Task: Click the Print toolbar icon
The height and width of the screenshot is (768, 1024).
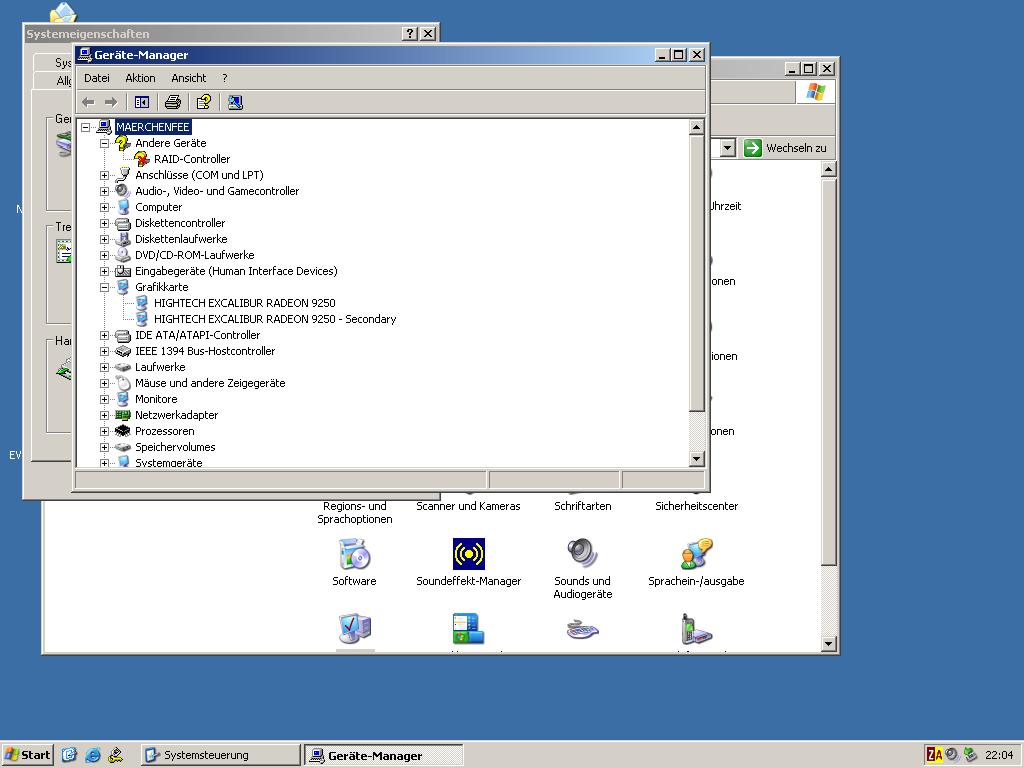Action: tap(172, 102)
